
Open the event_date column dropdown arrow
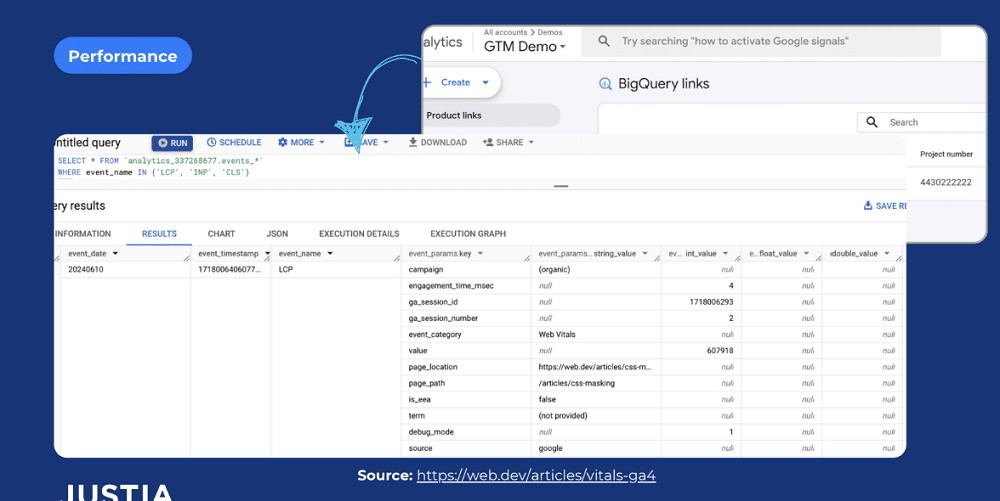(115, 254)
